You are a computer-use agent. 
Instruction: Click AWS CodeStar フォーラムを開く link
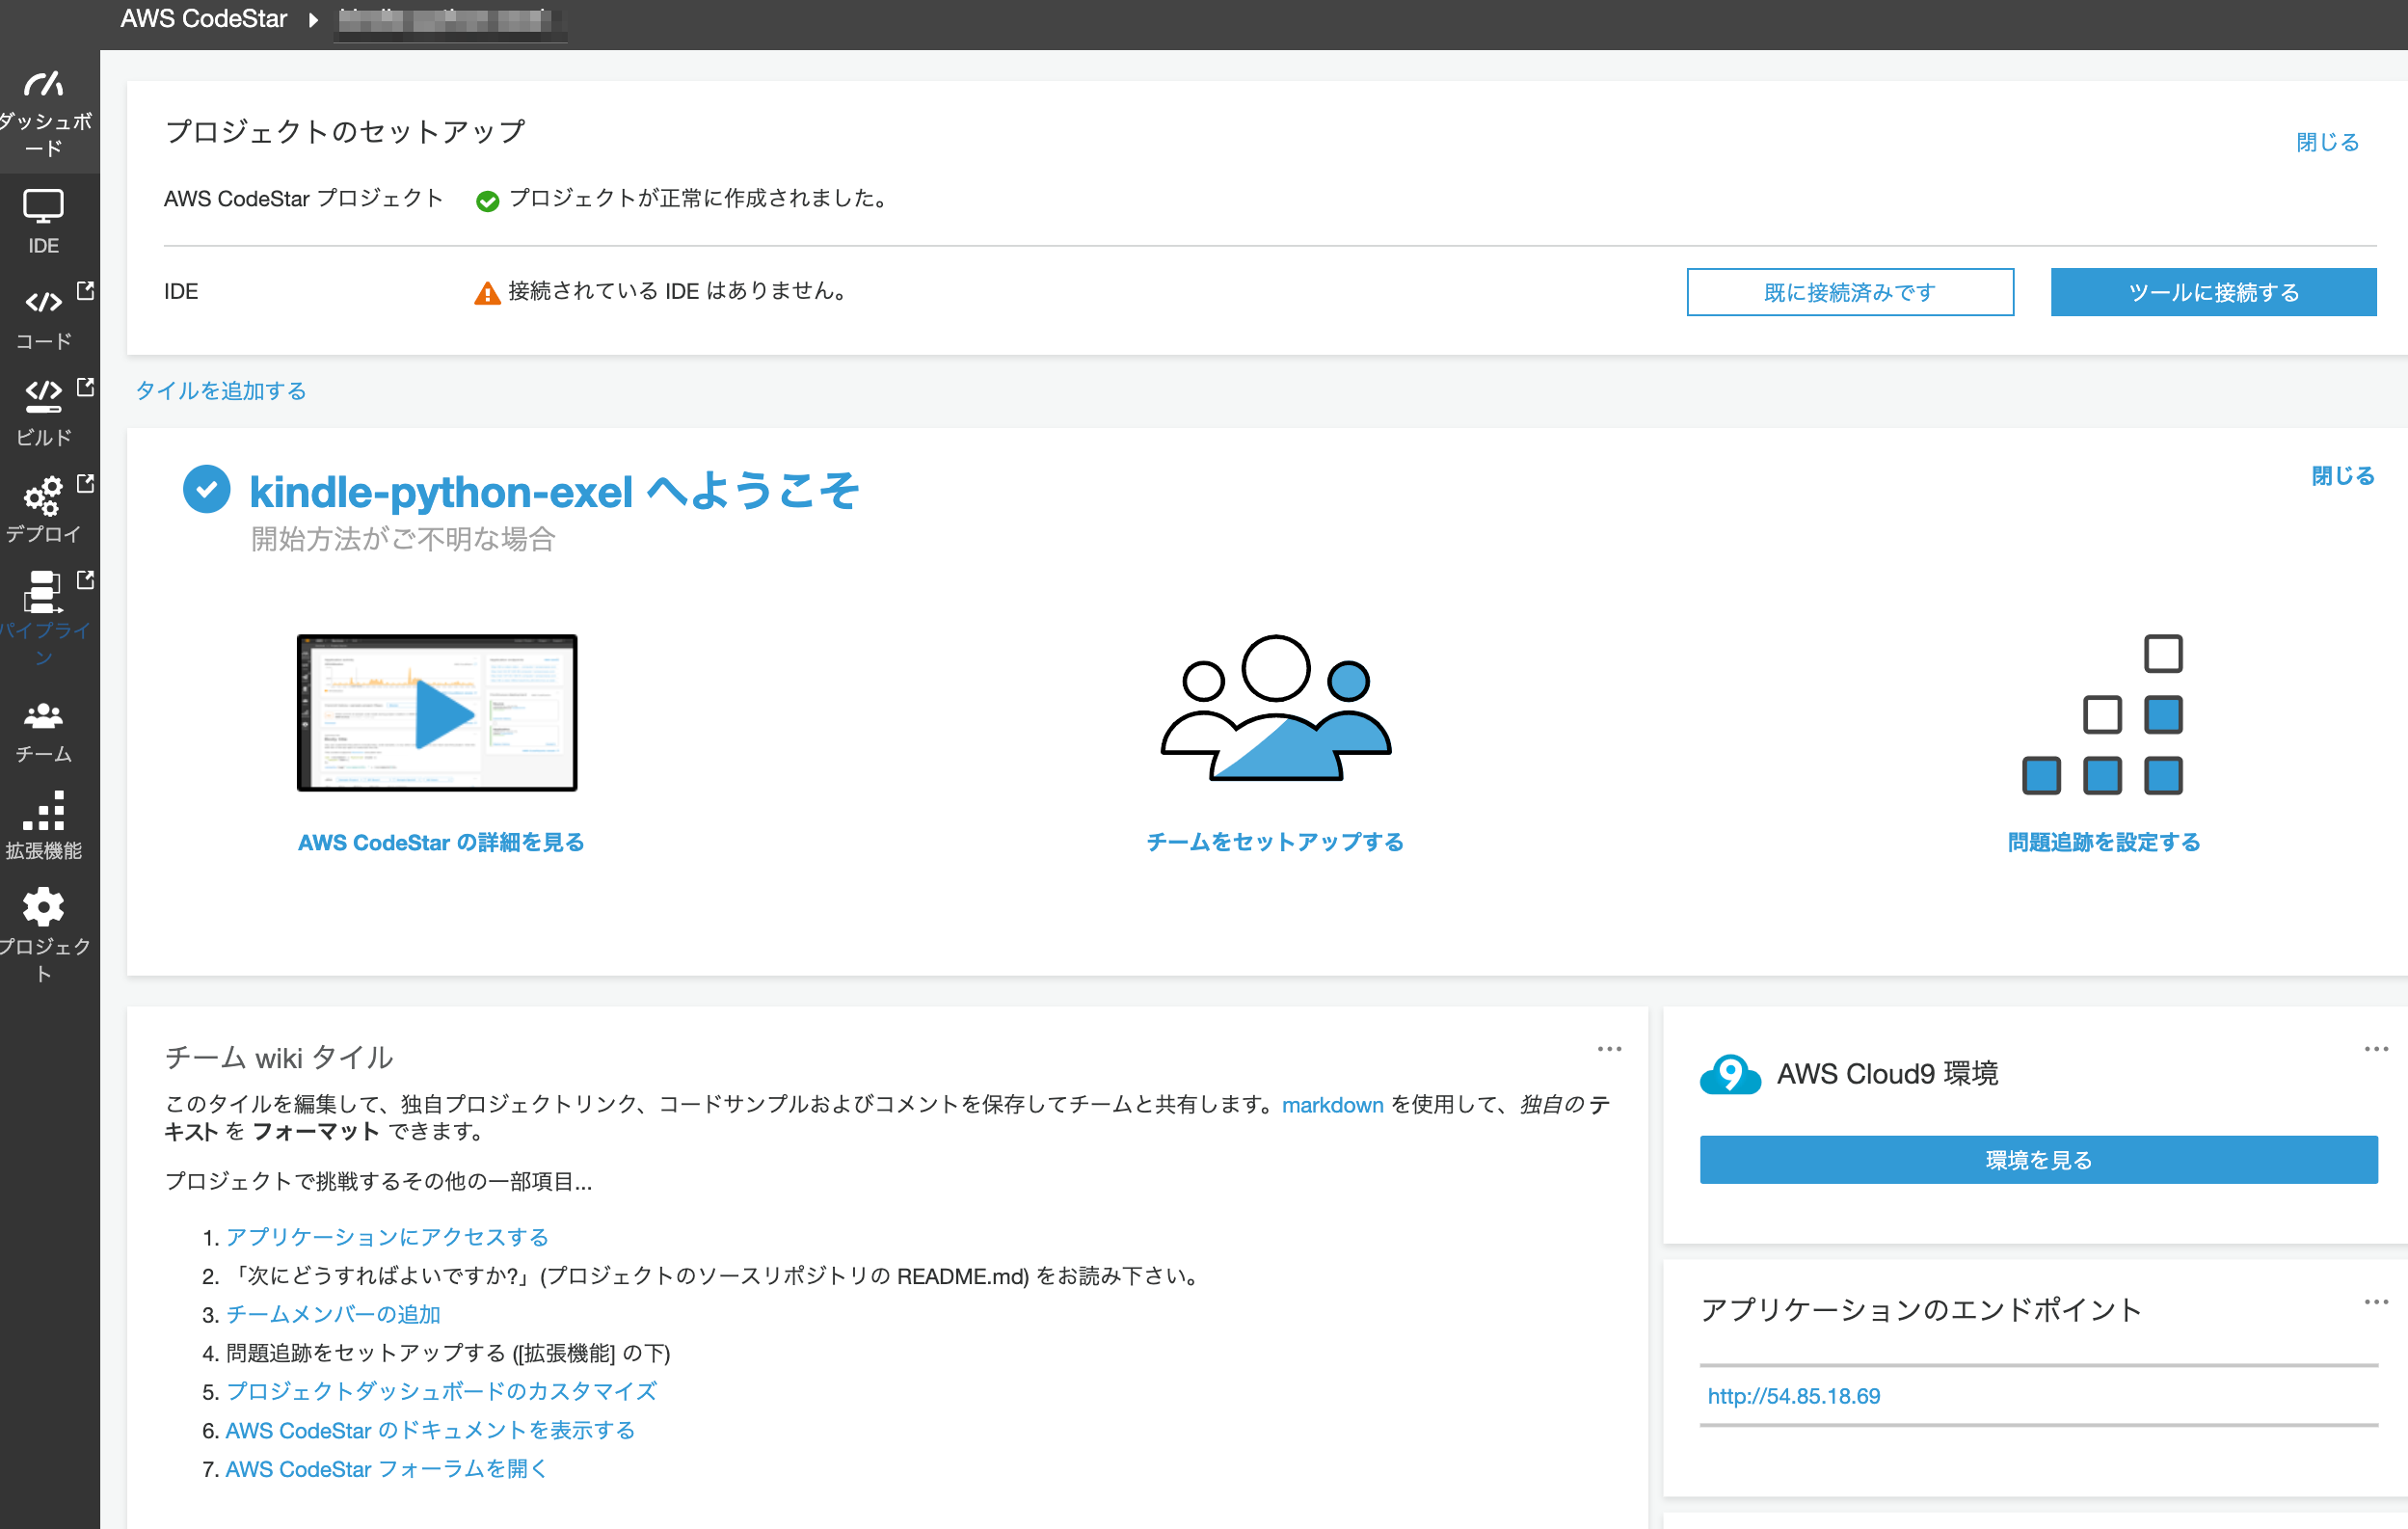(x=386, y=1469)
